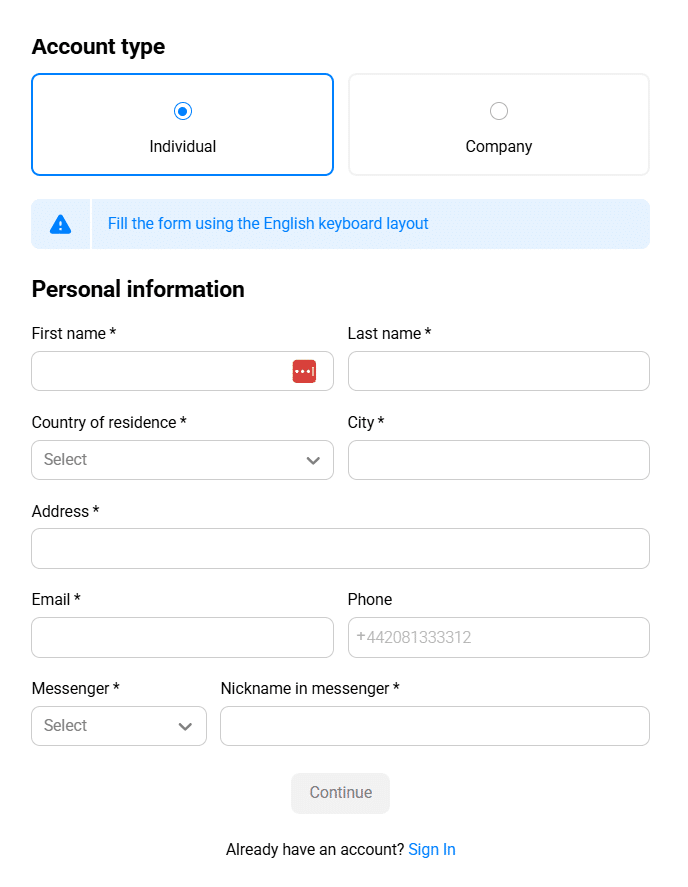Click the password manager icon in First name
Screen dimensions: 688x887
pos(304,371)
